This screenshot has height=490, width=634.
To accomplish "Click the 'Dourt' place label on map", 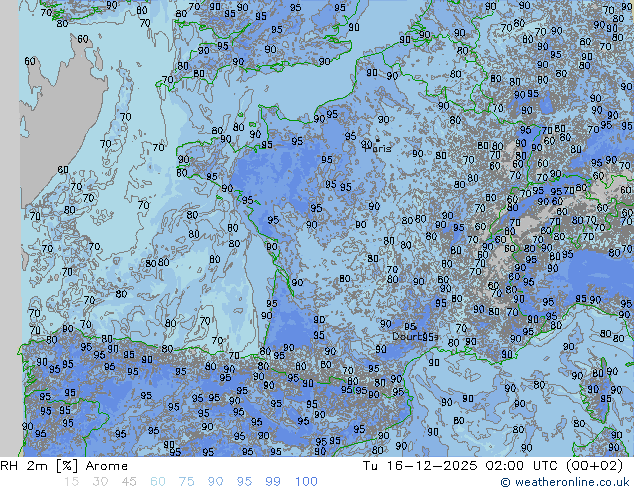I will [x=407, y=336].
